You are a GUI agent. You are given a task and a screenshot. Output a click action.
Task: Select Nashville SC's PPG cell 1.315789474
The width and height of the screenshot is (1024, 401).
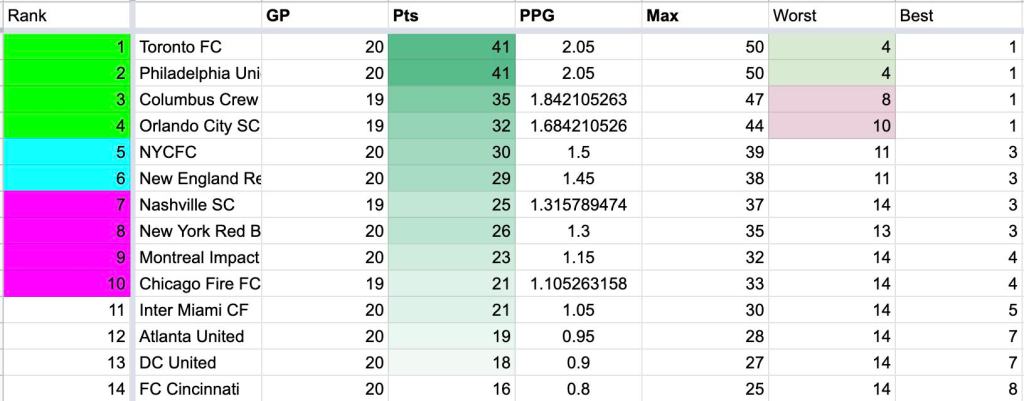[577, 205]
